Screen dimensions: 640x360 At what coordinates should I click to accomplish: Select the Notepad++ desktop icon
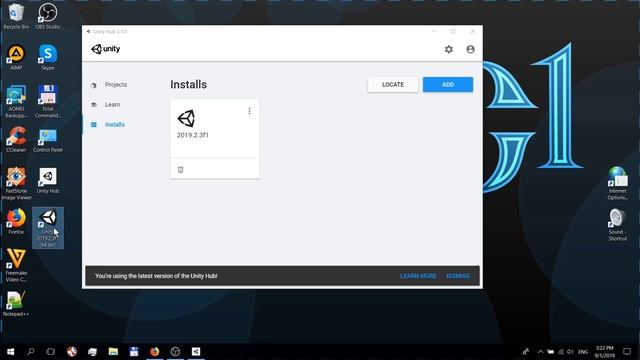click(x=16, y=304)
